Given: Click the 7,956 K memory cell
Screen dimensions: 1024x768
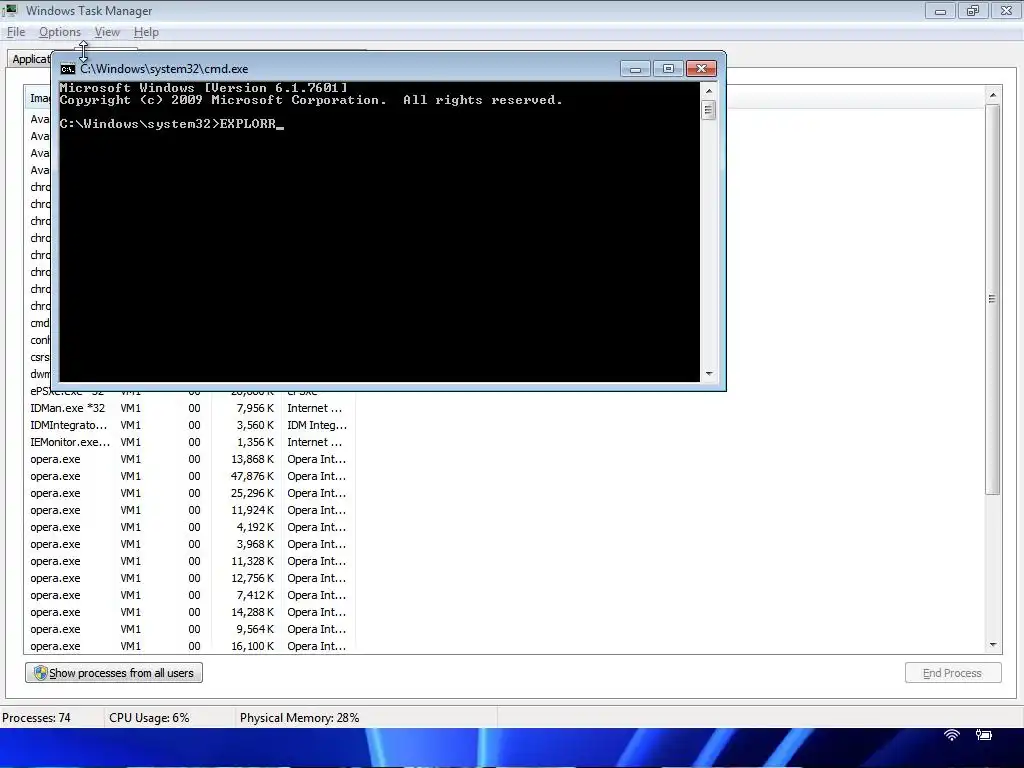Looking at the screenshot, I should (255, 408).
